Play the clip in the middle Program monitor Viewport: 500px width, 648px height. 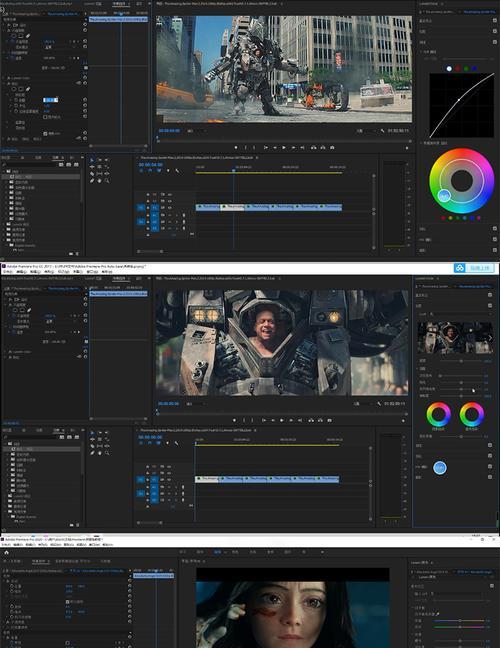pyautogui.click(x=282, y=421)
